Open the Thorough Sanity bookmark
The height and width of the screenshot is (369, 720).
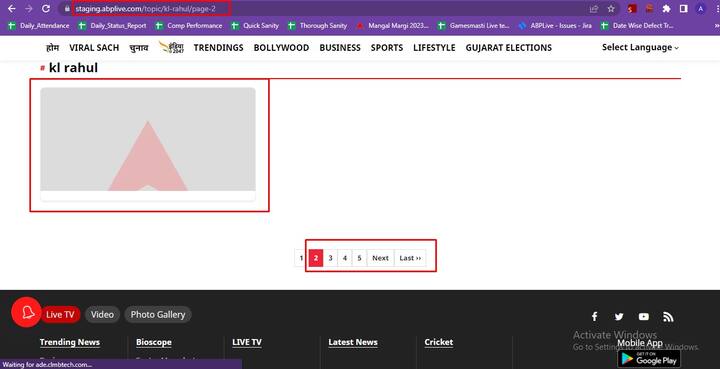(x=318, y=26)
